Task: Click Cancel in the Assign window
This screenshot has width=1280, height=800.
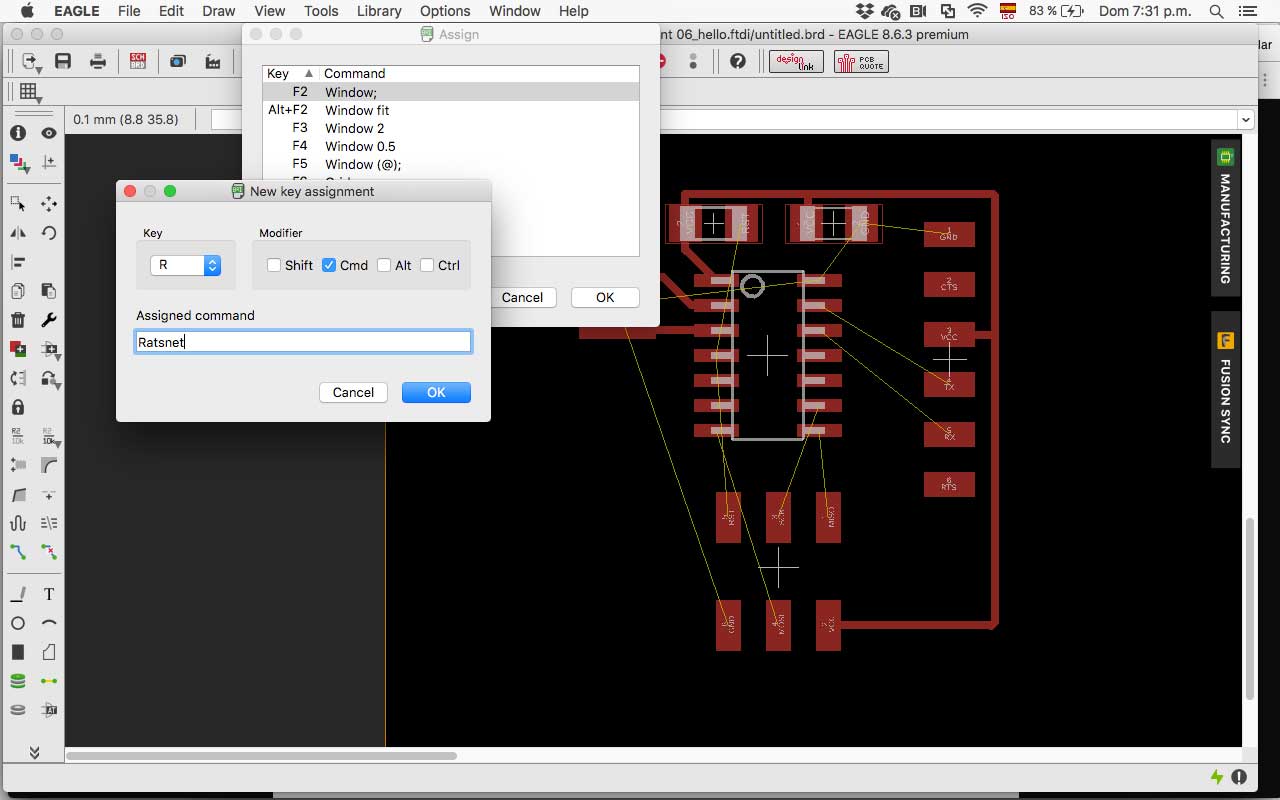Action: 522,297
